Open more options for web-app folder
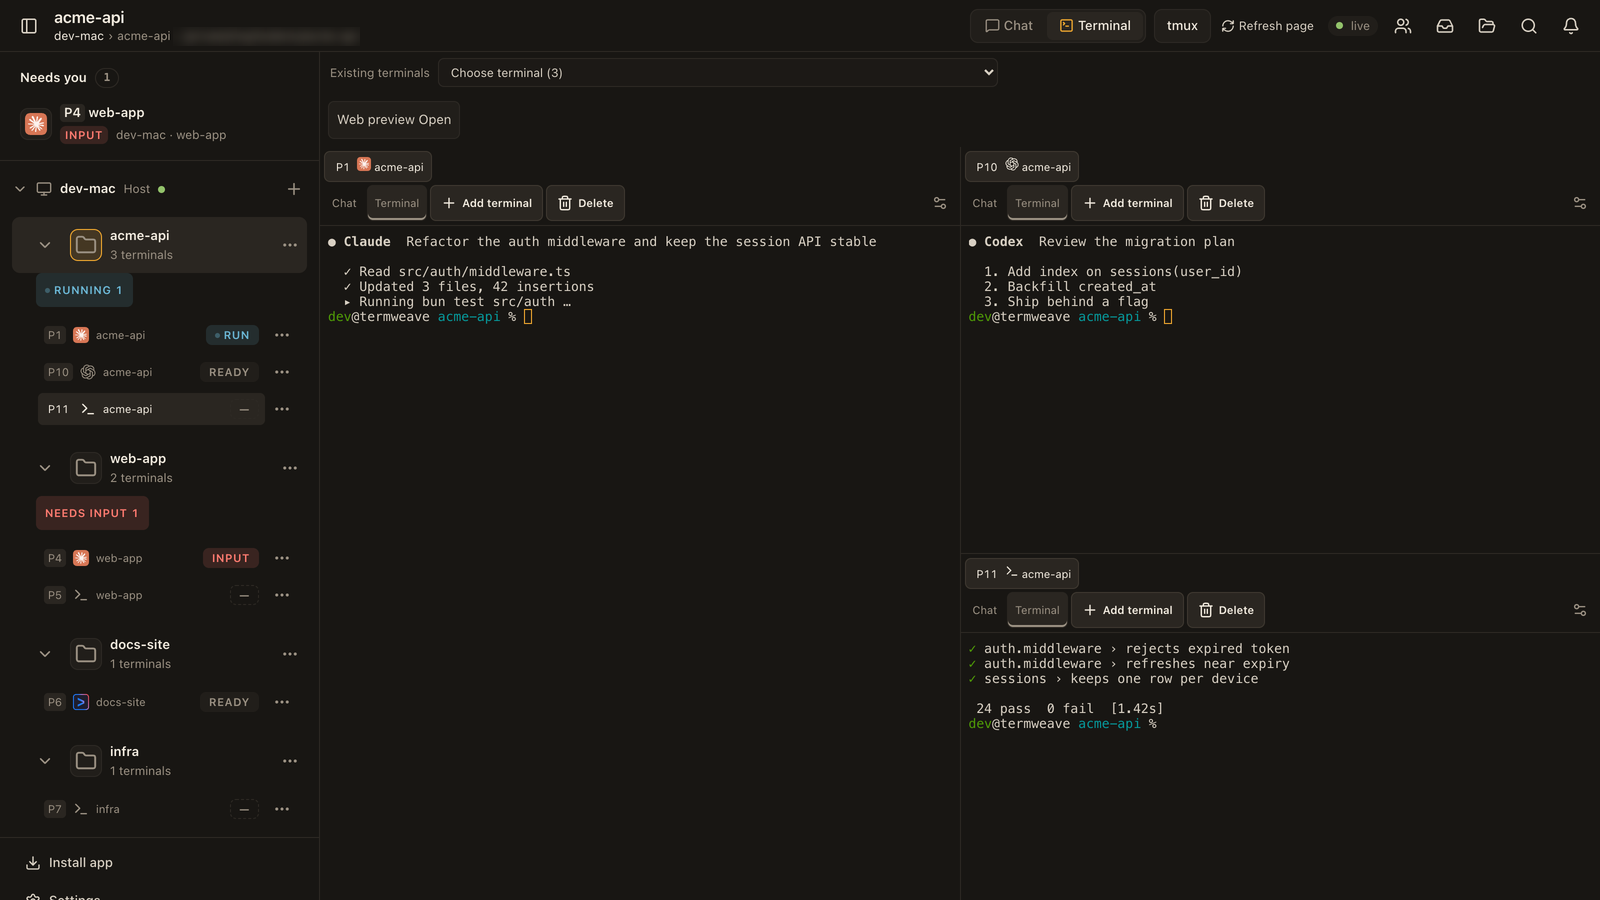Image resolution: width=1600 pixels, height=900 pixels. pos(290,468)
